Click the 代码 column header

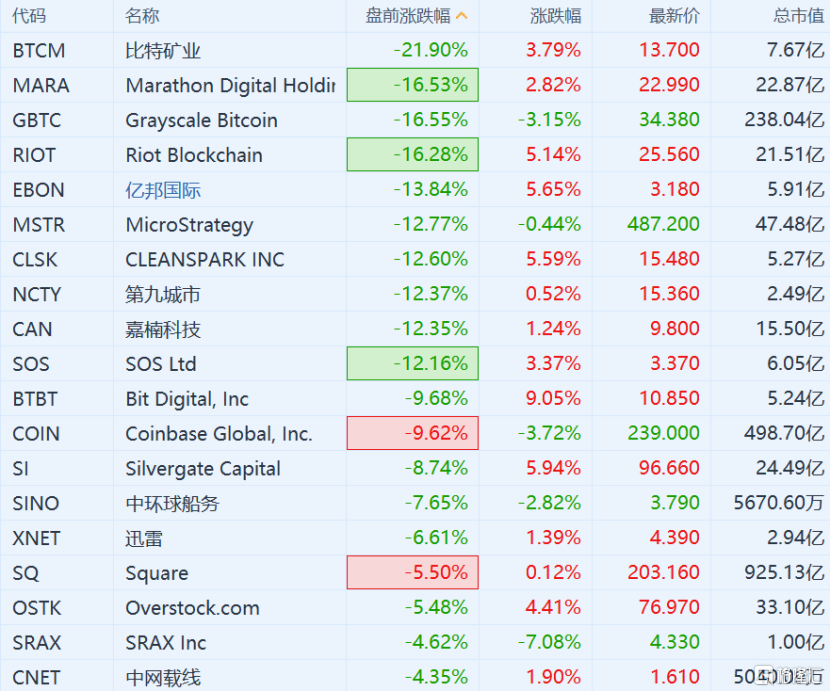30,16
